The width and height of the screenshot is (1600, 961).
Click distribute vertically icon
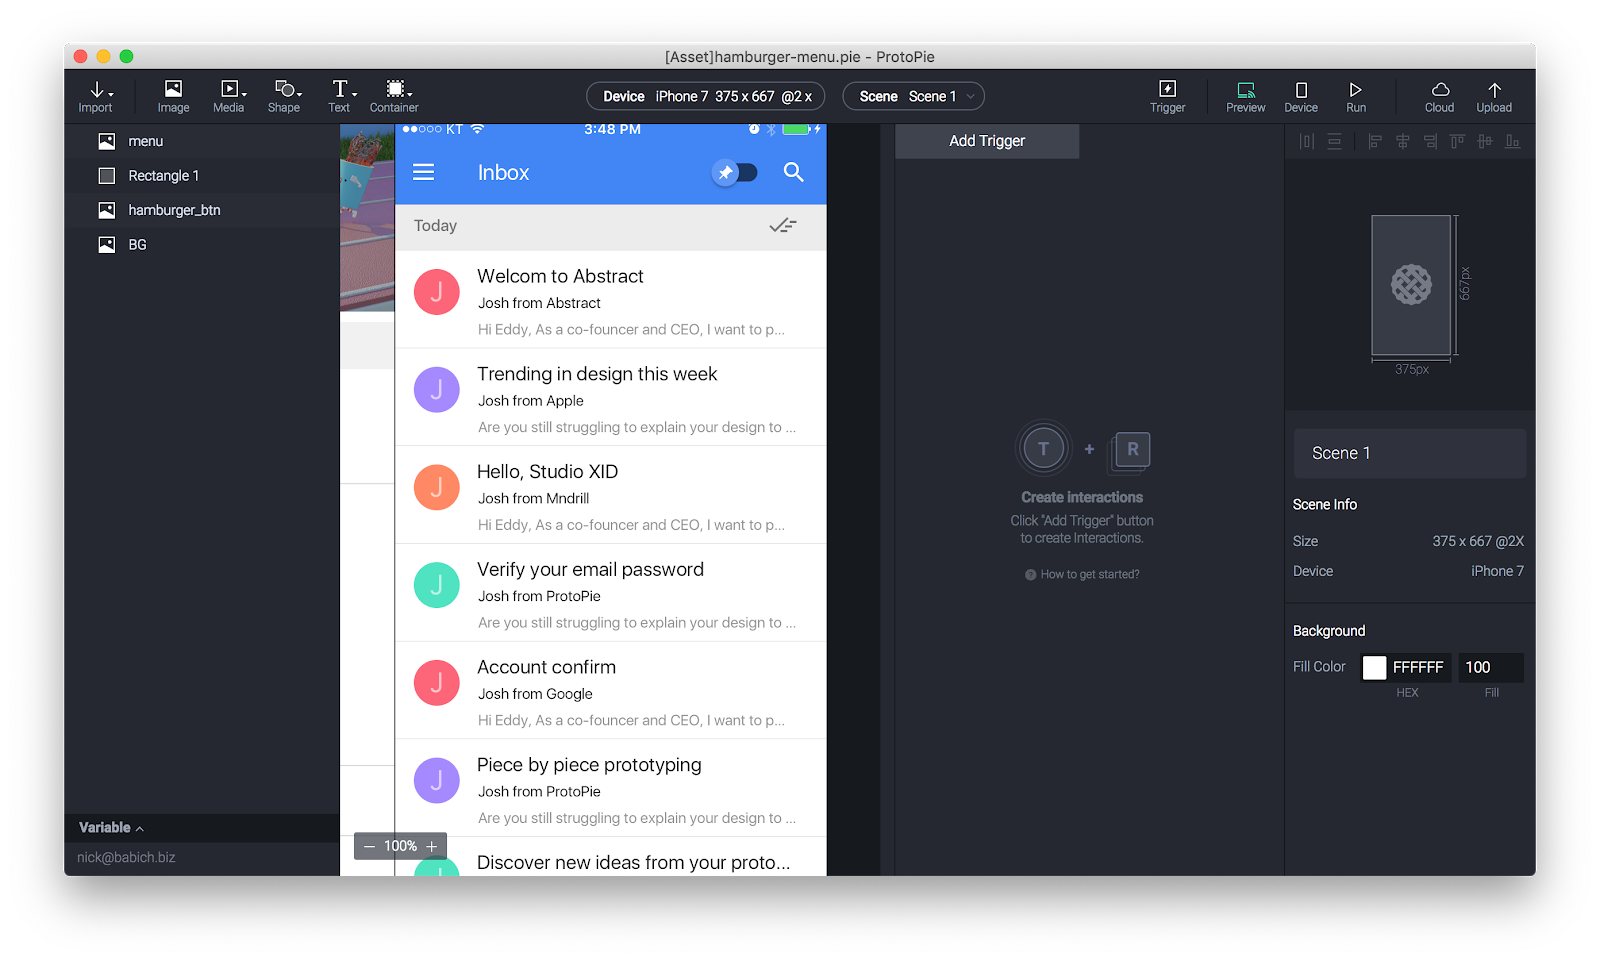(x=1335, y=142)
